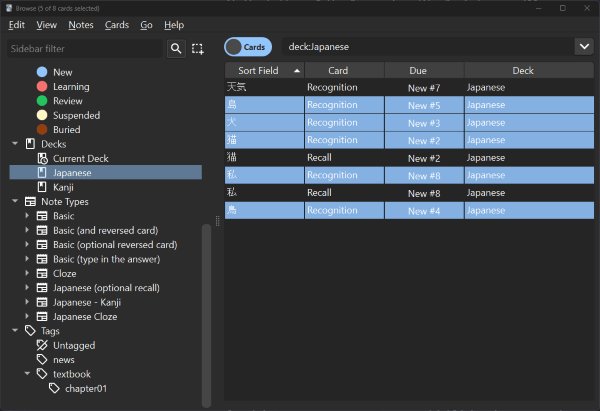Open the Edit menu

[x=17, y=25]
